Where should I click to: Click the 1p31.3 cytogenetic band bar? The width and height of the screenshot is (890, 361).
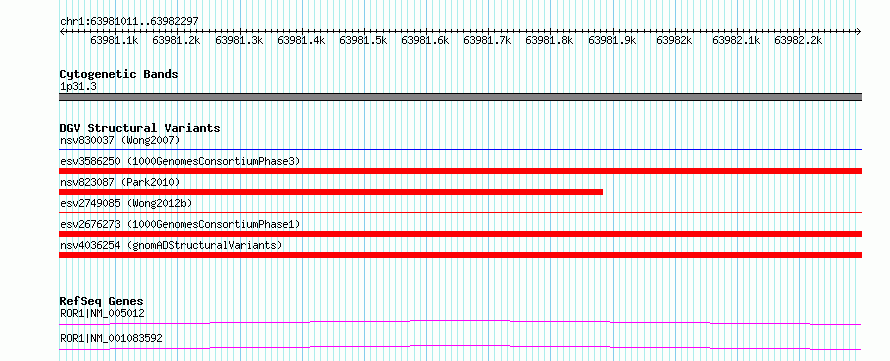[x=460, y=97]
